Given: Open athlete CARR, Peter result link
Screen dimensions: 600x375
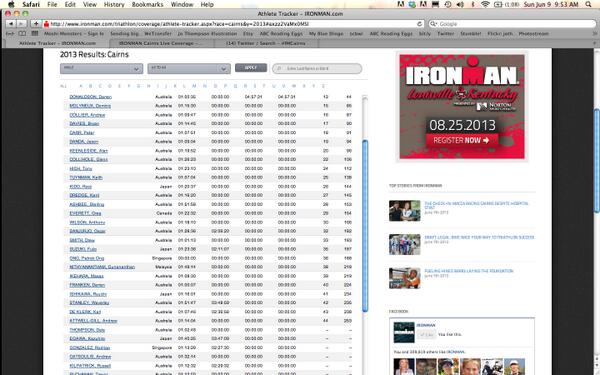Looking at the screenshot, I should [82, 133].
